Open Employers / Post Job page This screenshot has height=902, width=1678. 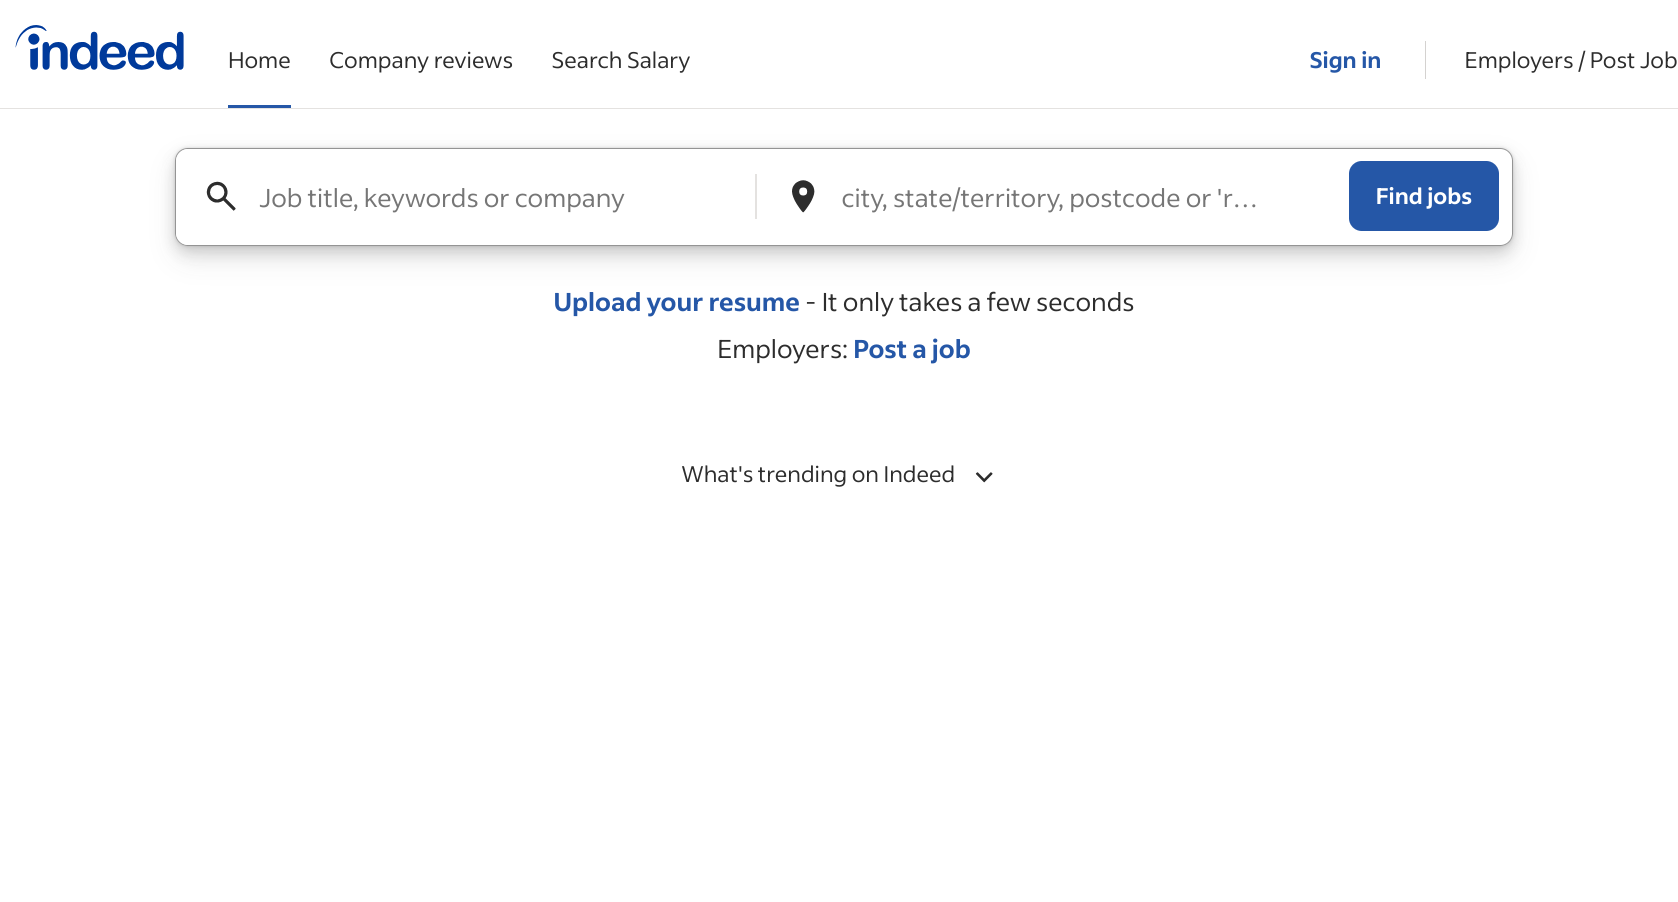[1570, 60]
